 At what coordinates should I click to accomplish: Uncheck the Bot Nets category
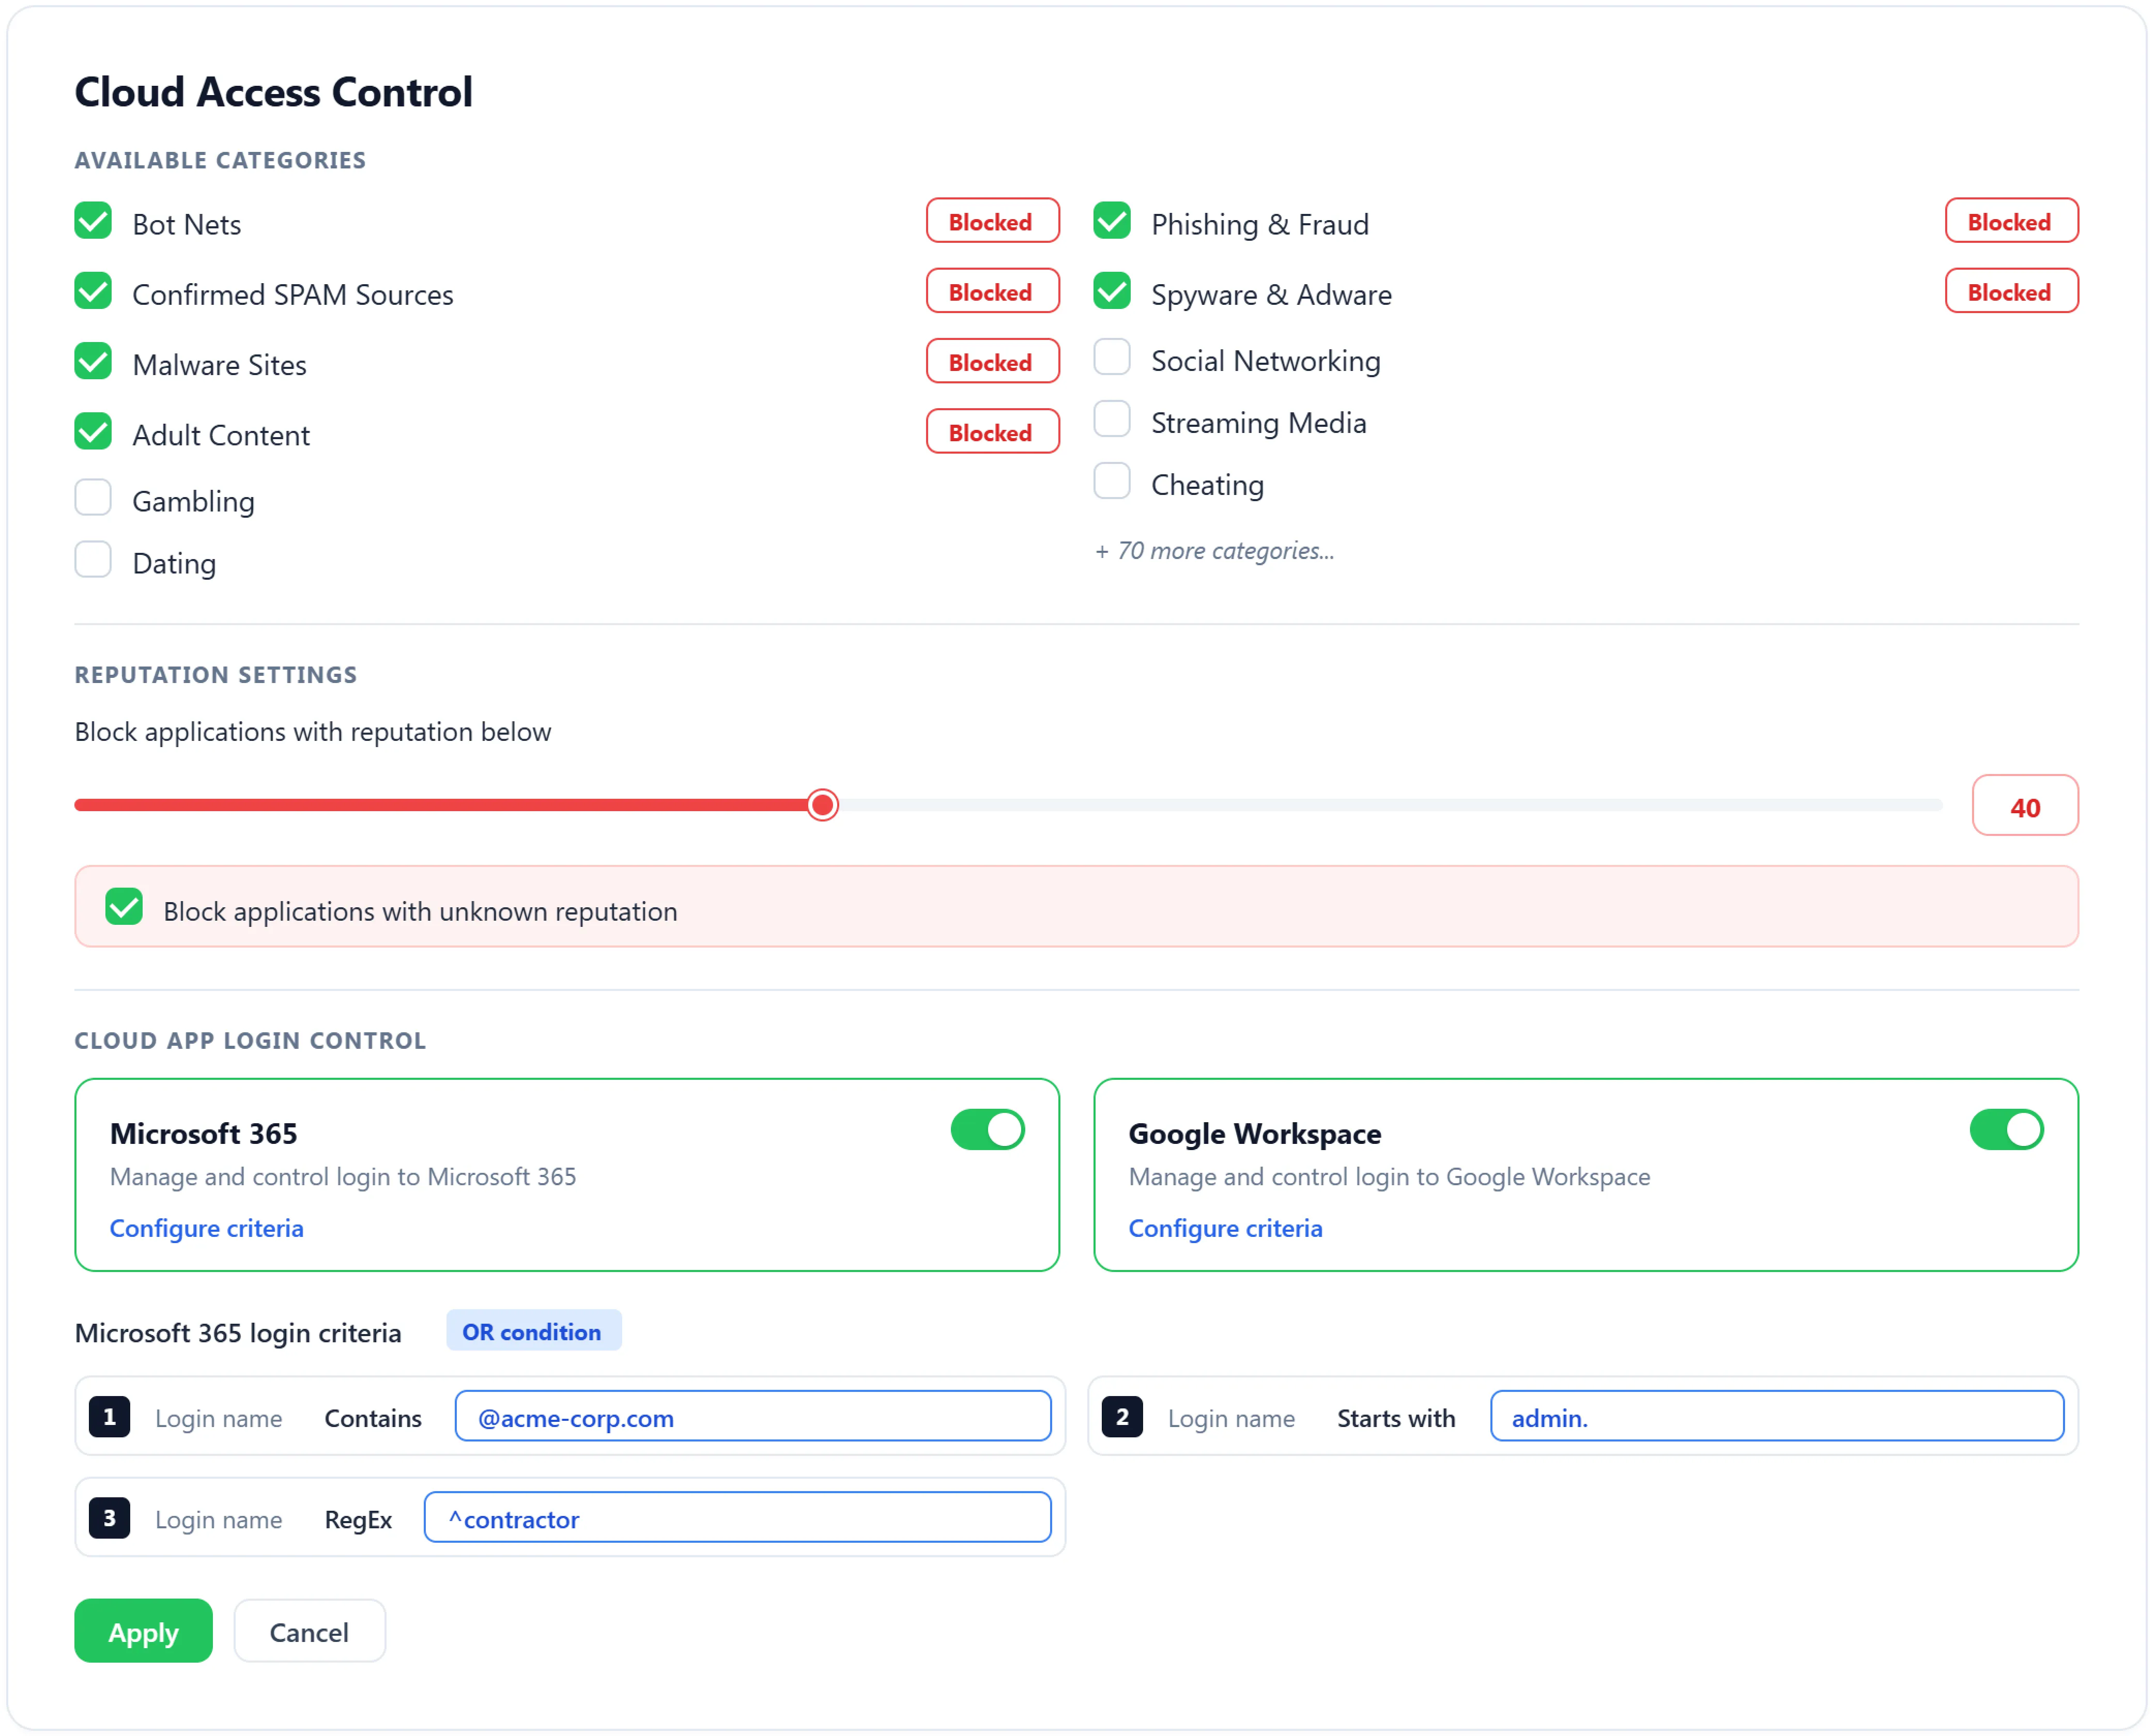coord(93,221)
